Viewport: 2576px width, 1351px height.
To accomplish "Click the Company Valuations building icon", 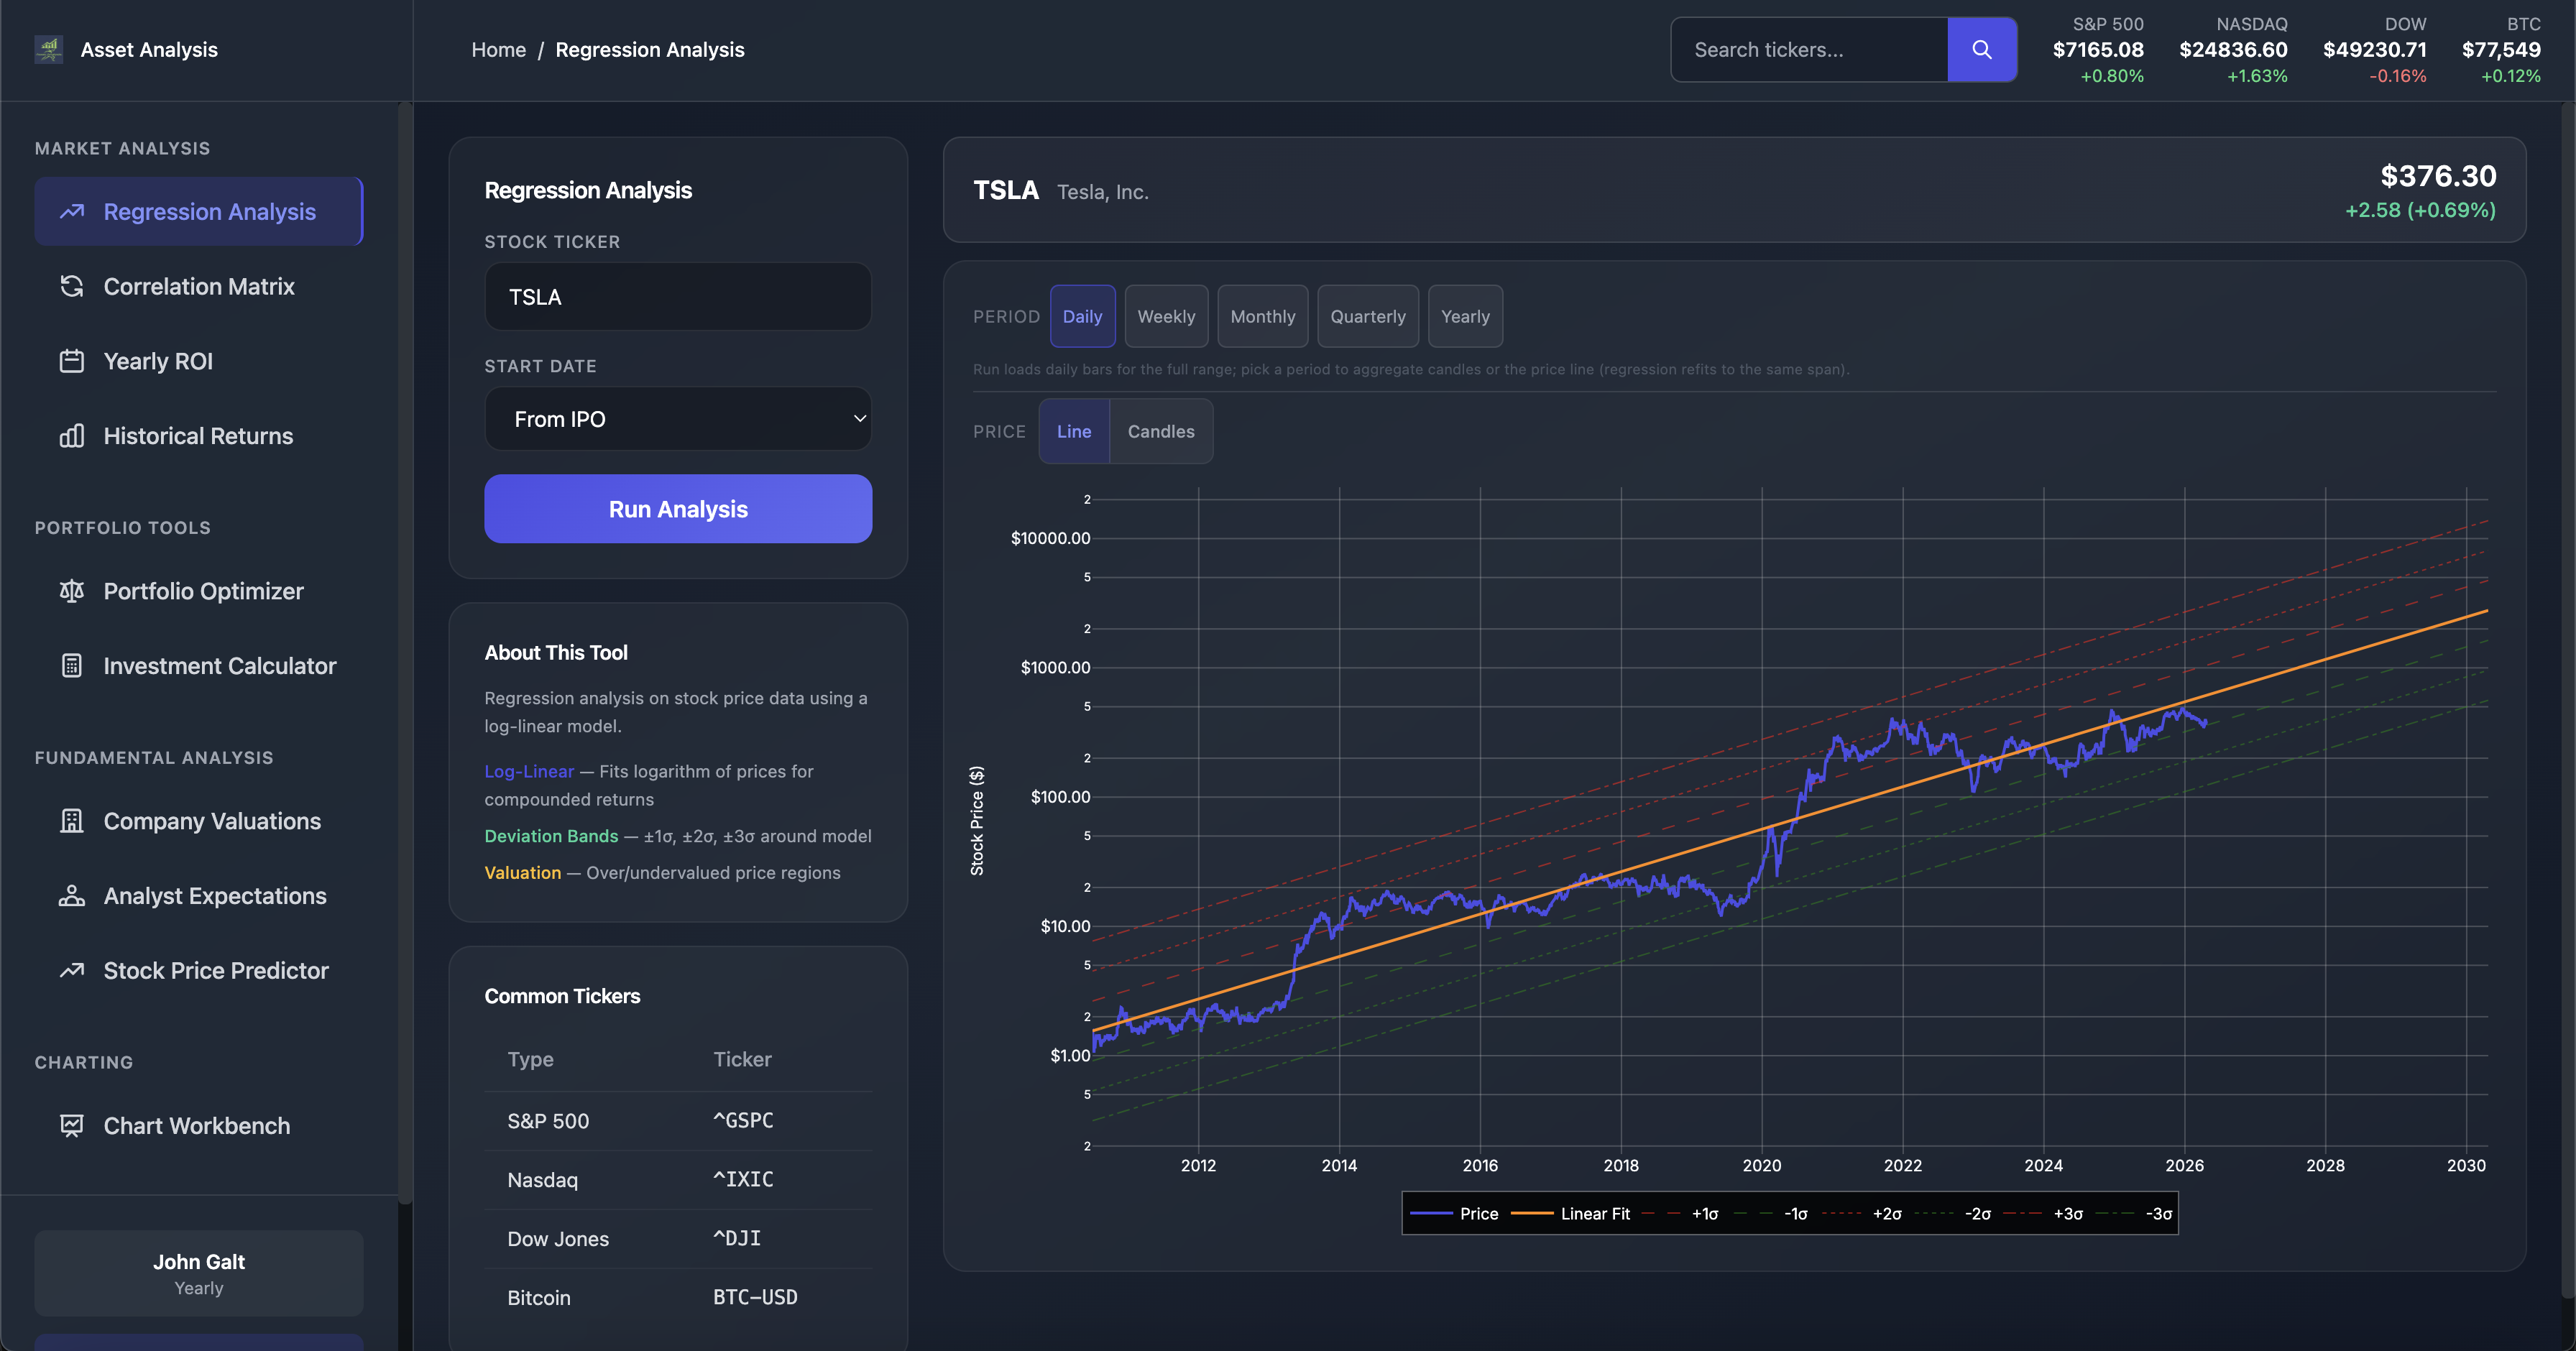I will (72, 821).
